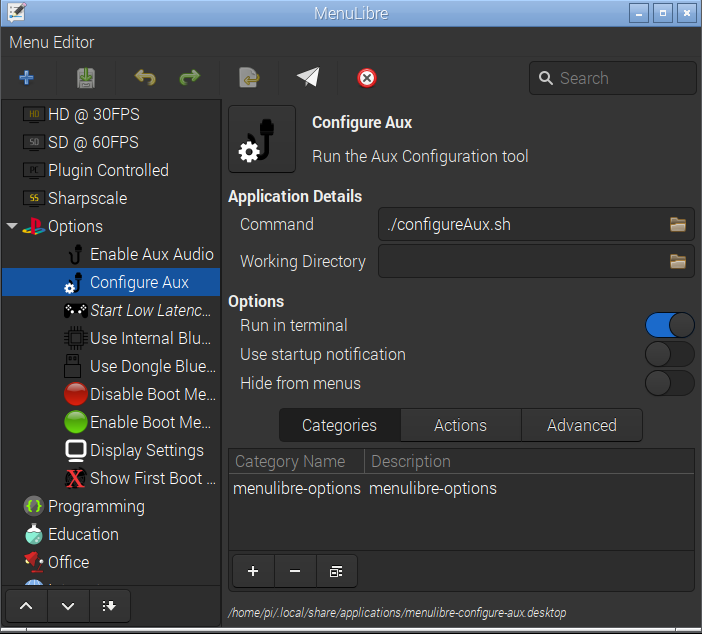
Task: Click the clear categories list icon
Action: tap(336, 571)
